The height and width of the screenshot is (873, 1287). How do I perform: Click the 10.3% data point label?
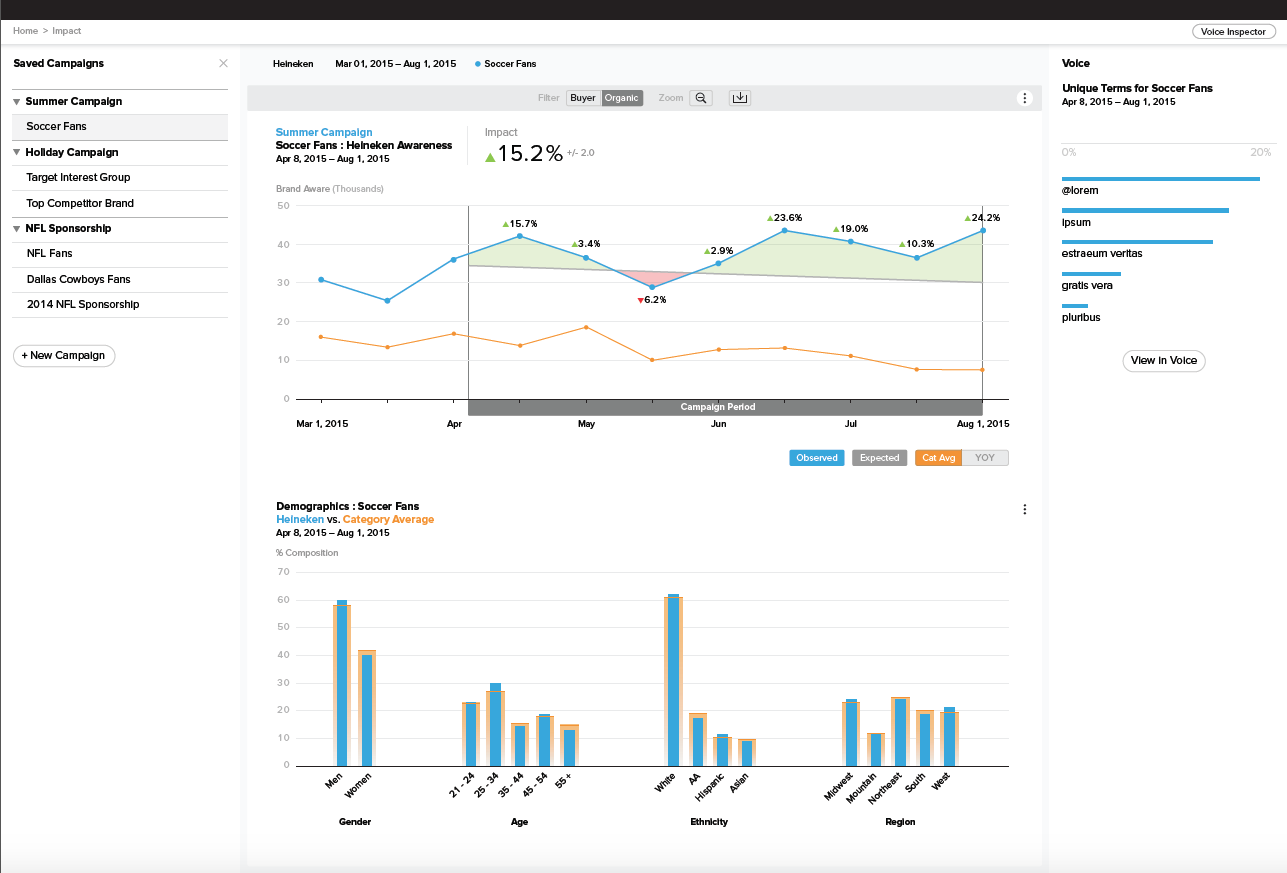click(917, 244)
